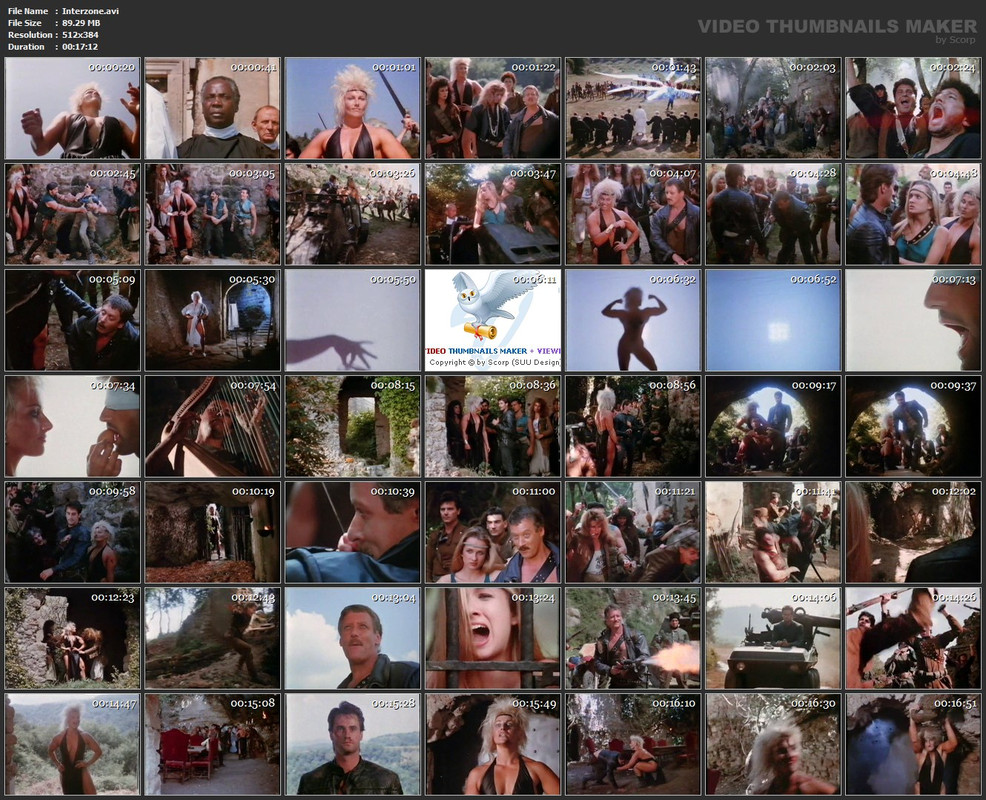Open the 00:05:30 thumbnail

tap(213, 320)
